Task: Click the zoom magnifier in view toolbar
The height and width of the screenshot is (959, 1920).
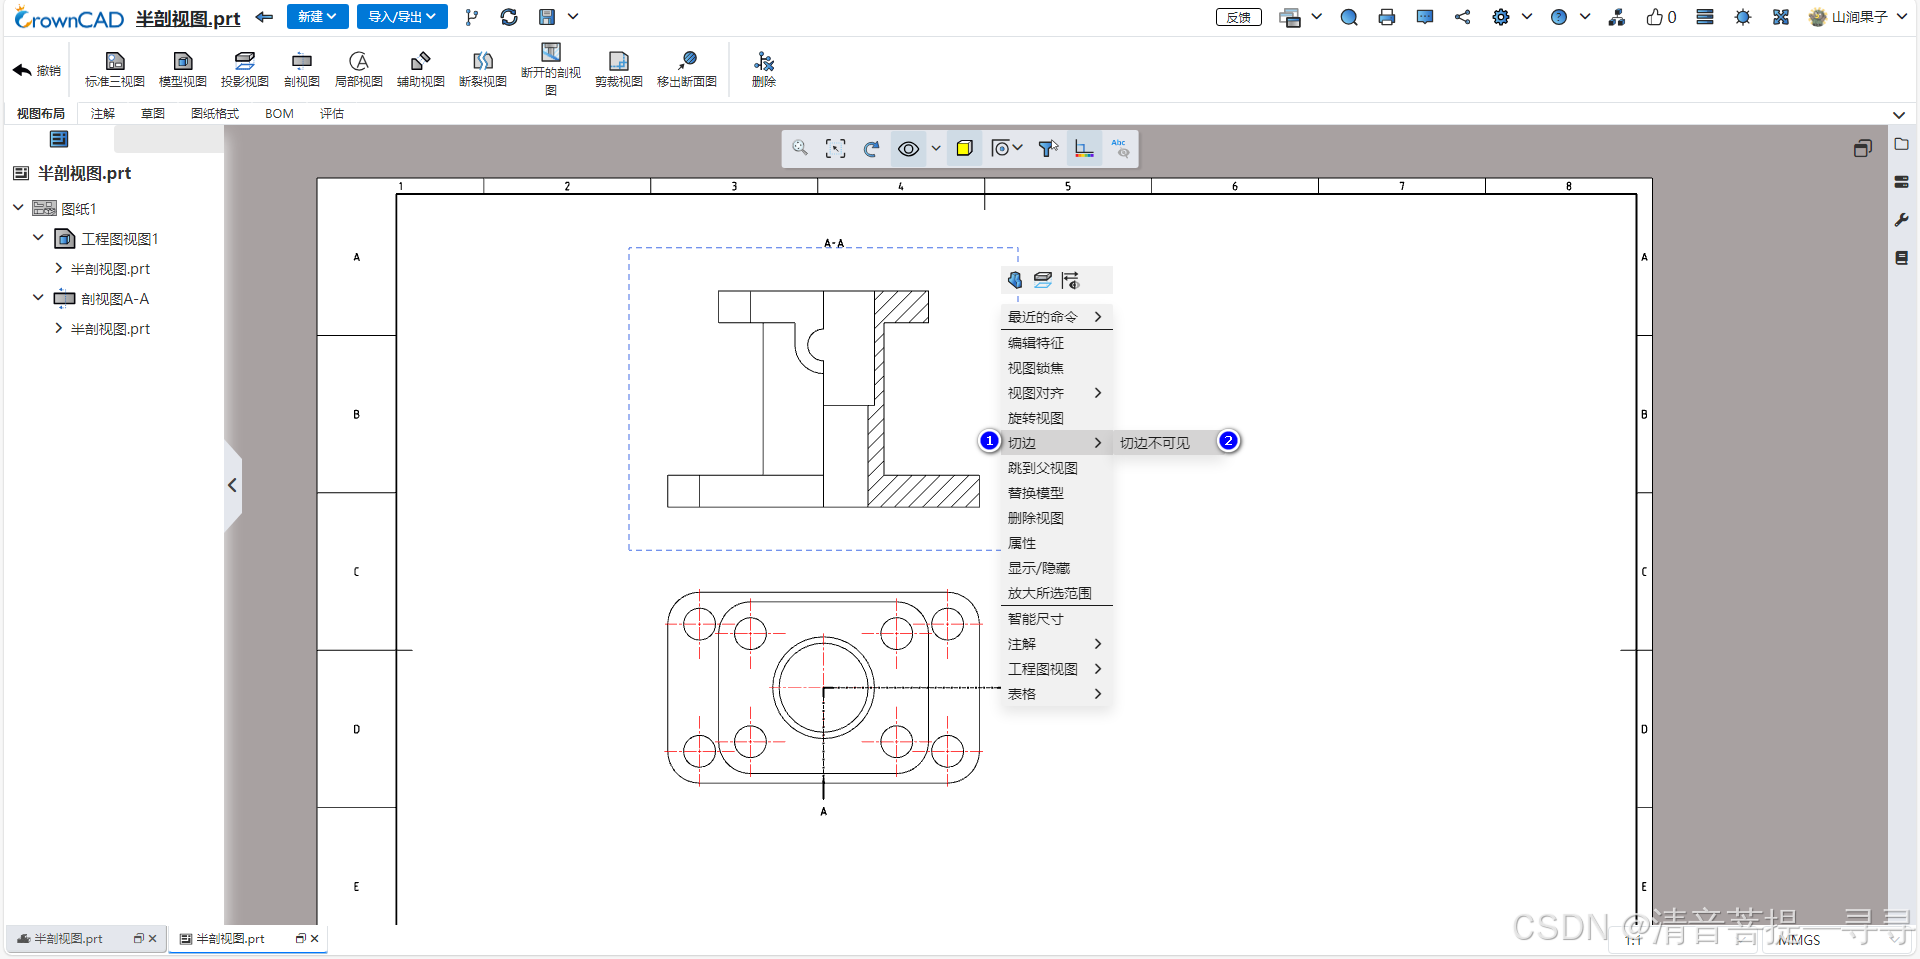Action: click(800, 148)
